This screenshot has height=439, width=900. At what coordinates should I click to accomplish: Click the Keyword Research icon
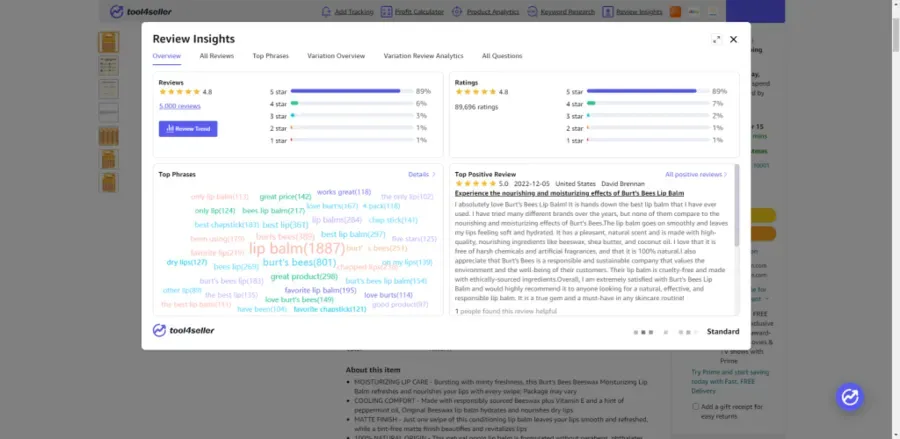[x=532, y=11]
